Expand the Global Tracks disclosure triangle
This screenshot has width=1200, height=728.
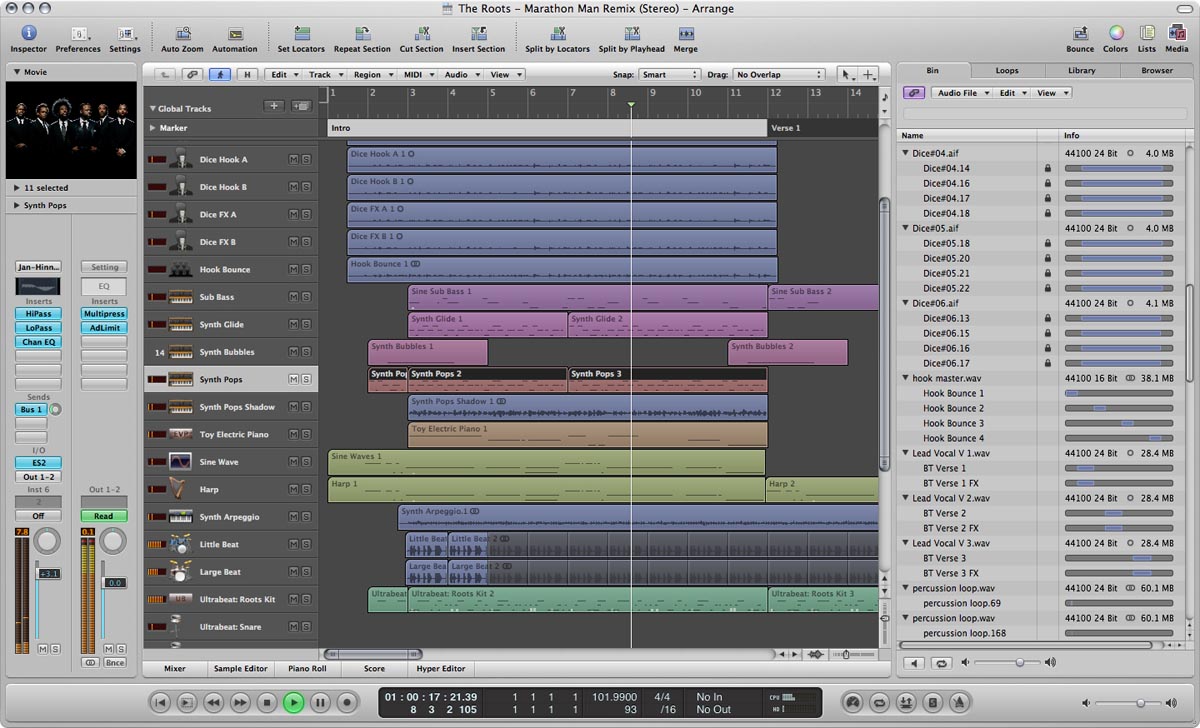[x=153, y=108]
